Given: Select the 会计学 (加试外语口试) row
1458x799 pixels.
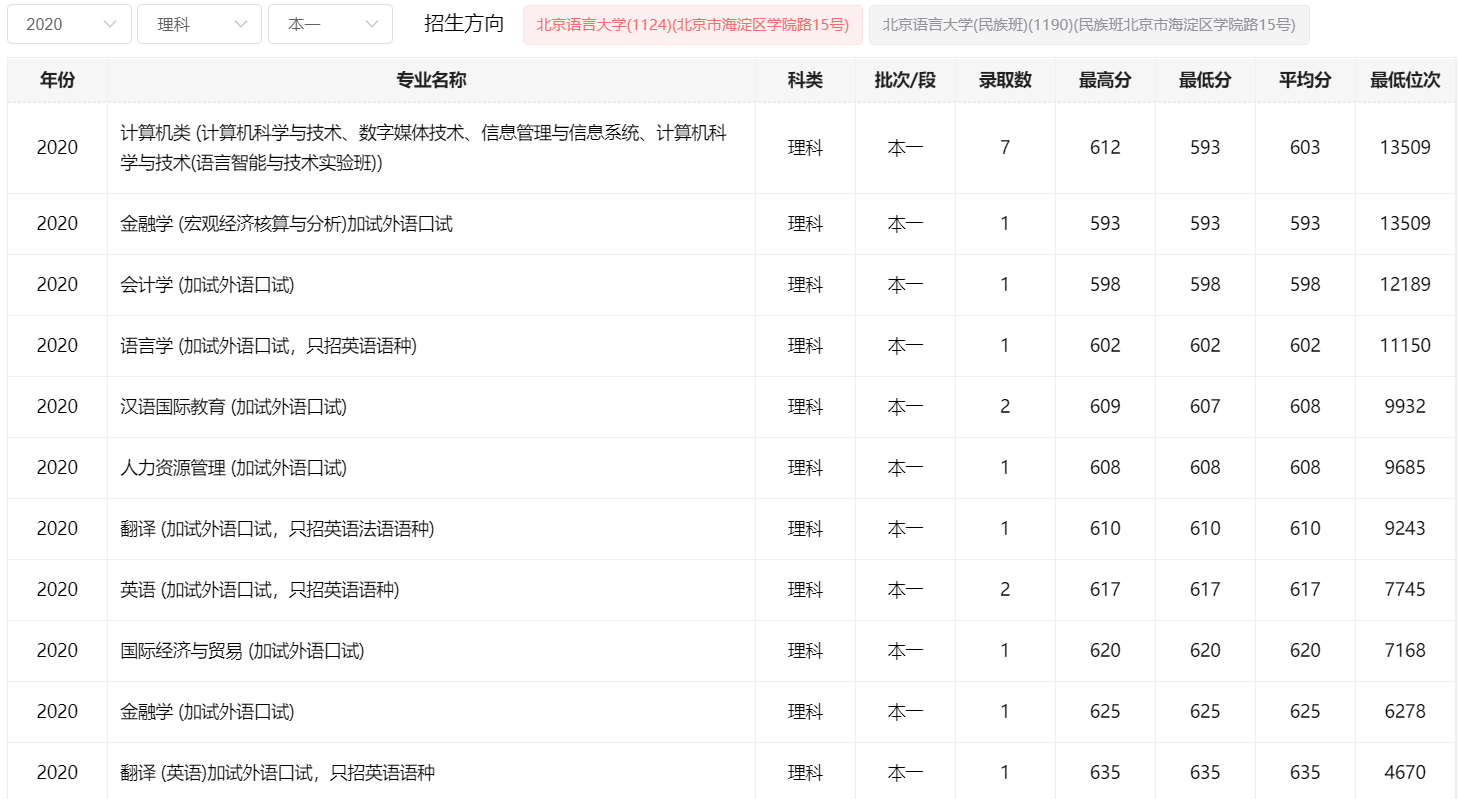Looking at the screenshot, I should (x=207, y=285).
